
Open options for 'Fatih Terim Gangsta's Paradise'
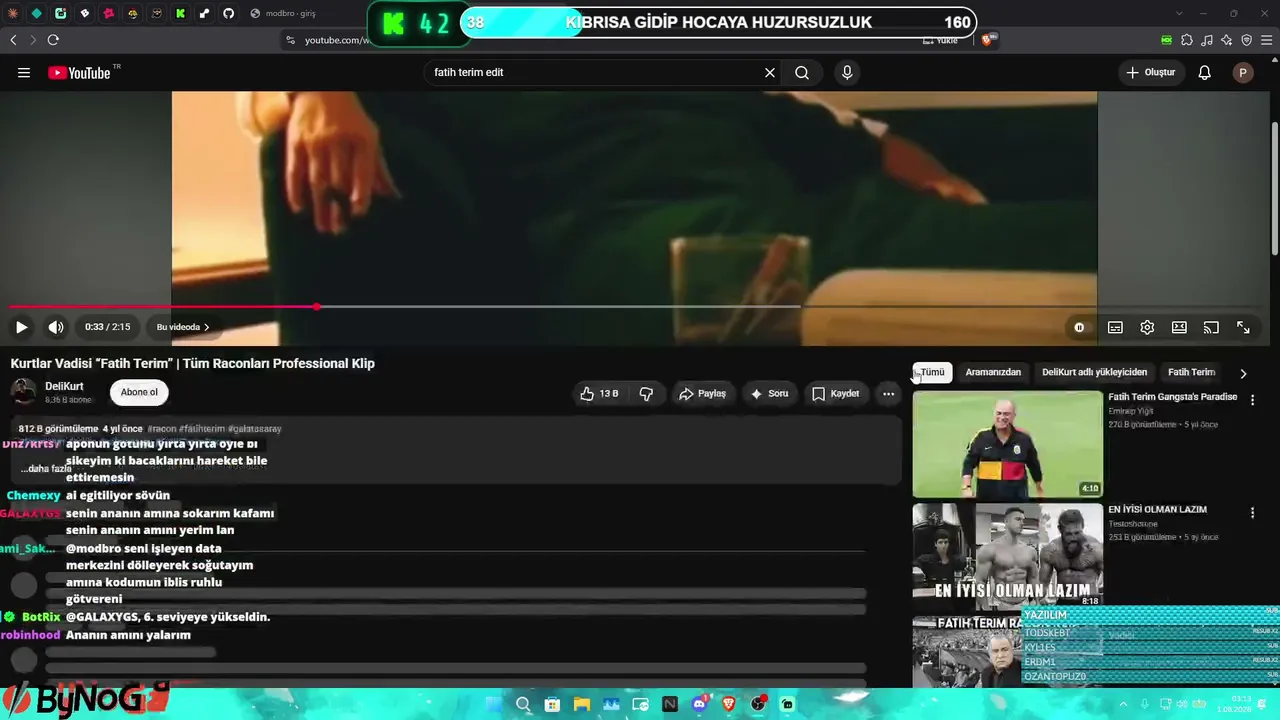(x=1252, y=400)
